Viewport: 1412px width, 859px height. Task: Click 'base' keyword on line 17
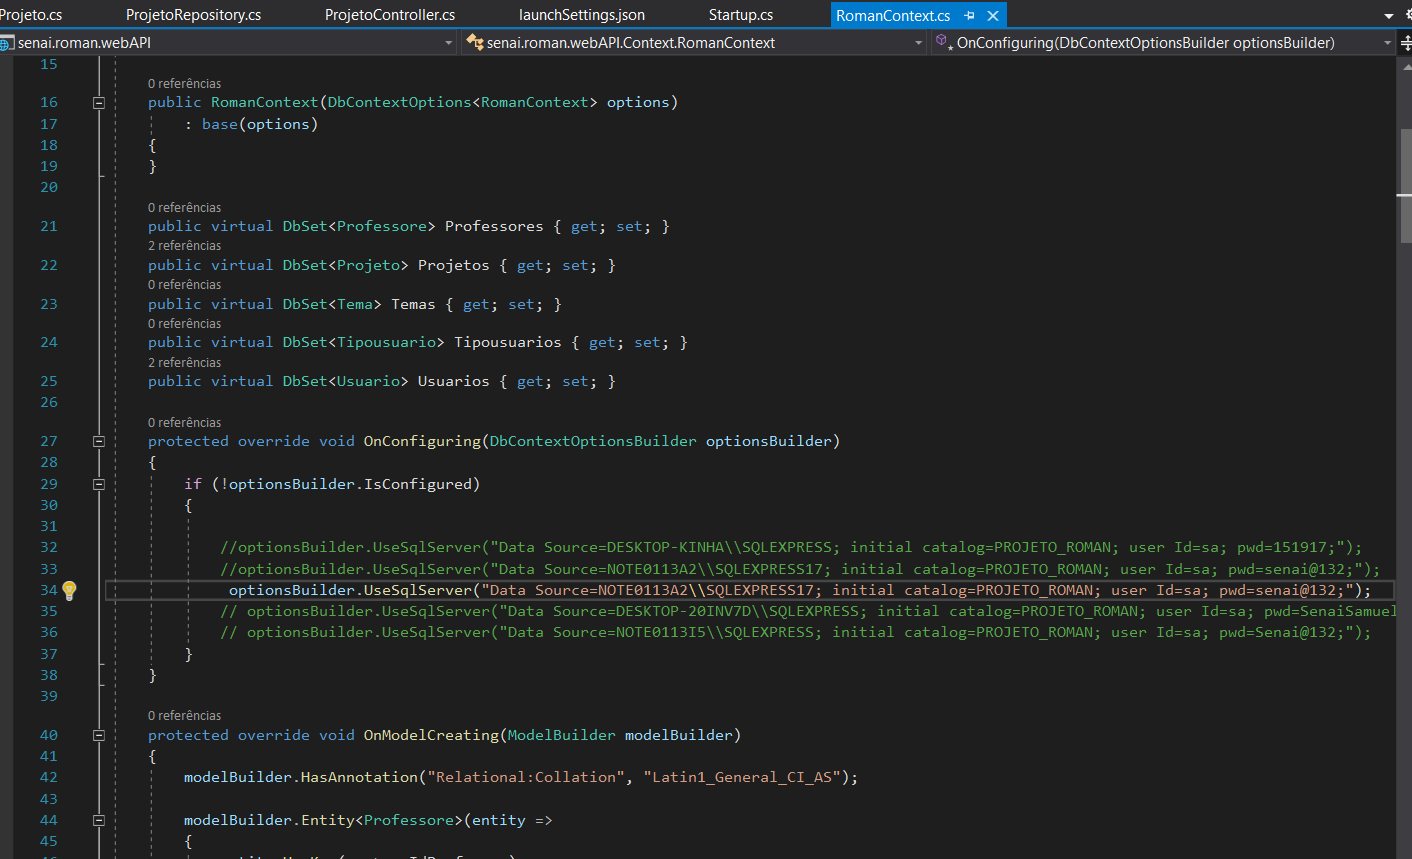[x=220, y=124]
